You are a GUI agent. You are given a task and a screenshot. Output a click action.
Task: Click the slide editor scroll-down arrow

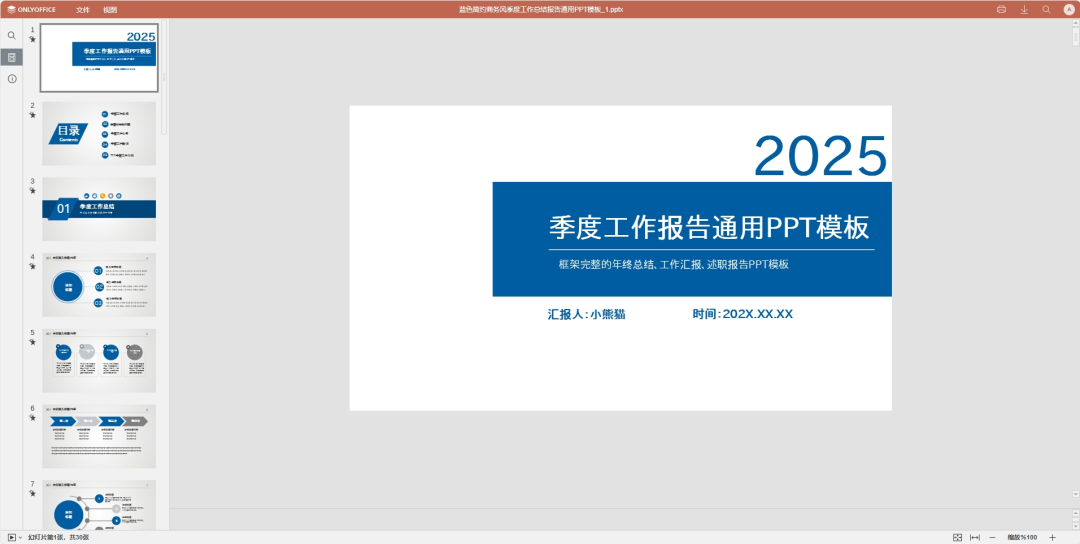click(1075, 494)
